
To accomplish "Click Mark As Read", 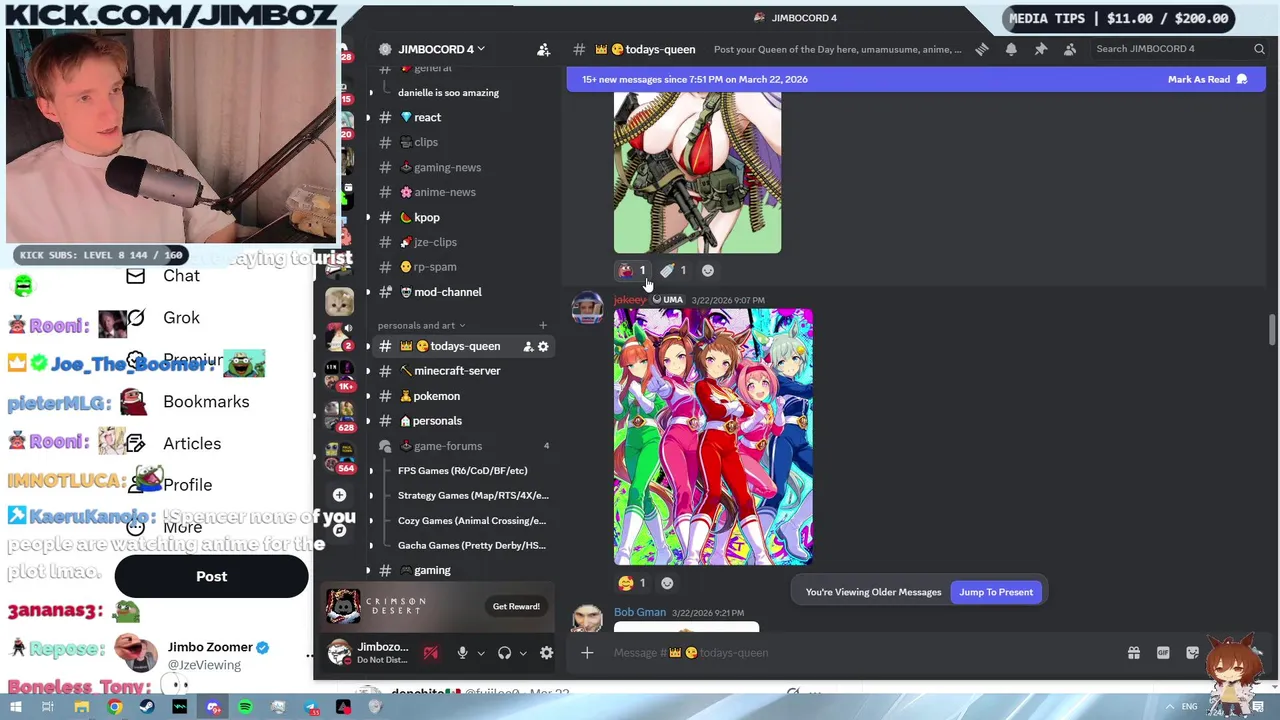I will pos(1207,79).
